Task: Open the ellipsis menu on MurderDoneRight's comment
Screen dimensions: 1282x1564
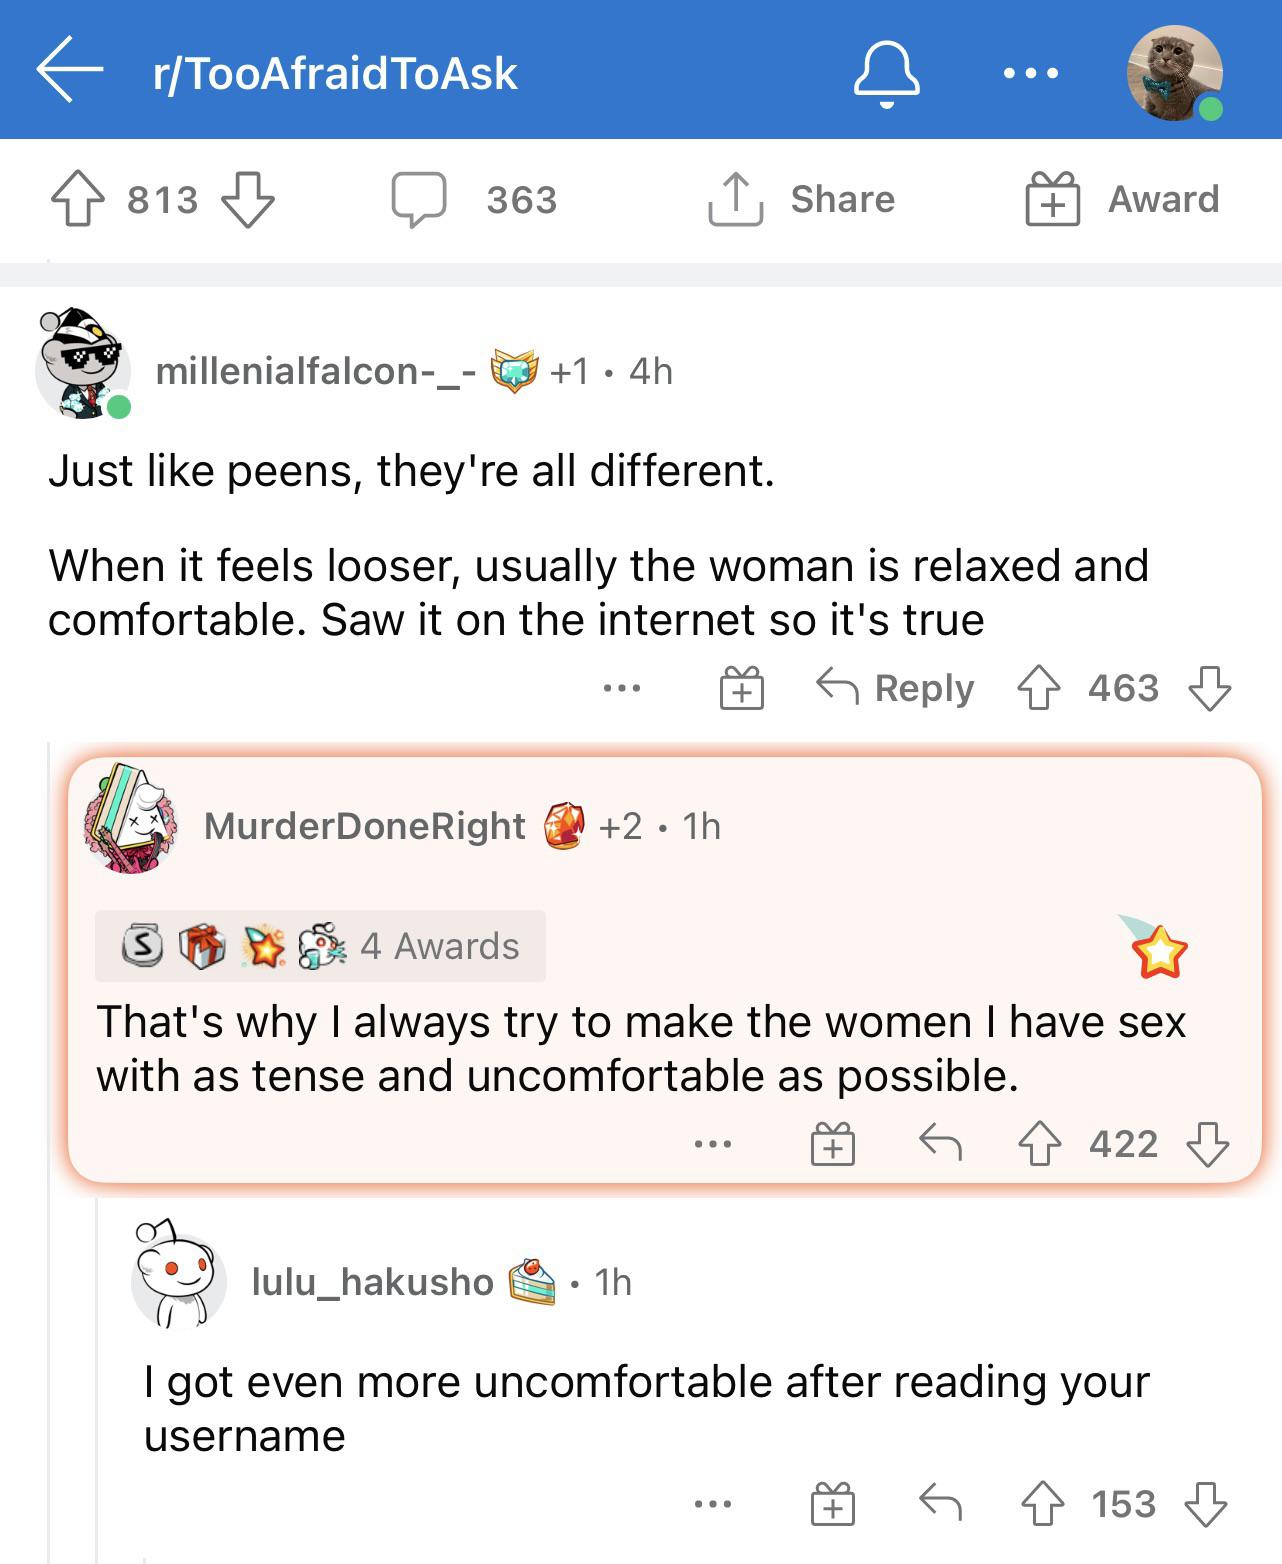Action: tap(712, 1145)
